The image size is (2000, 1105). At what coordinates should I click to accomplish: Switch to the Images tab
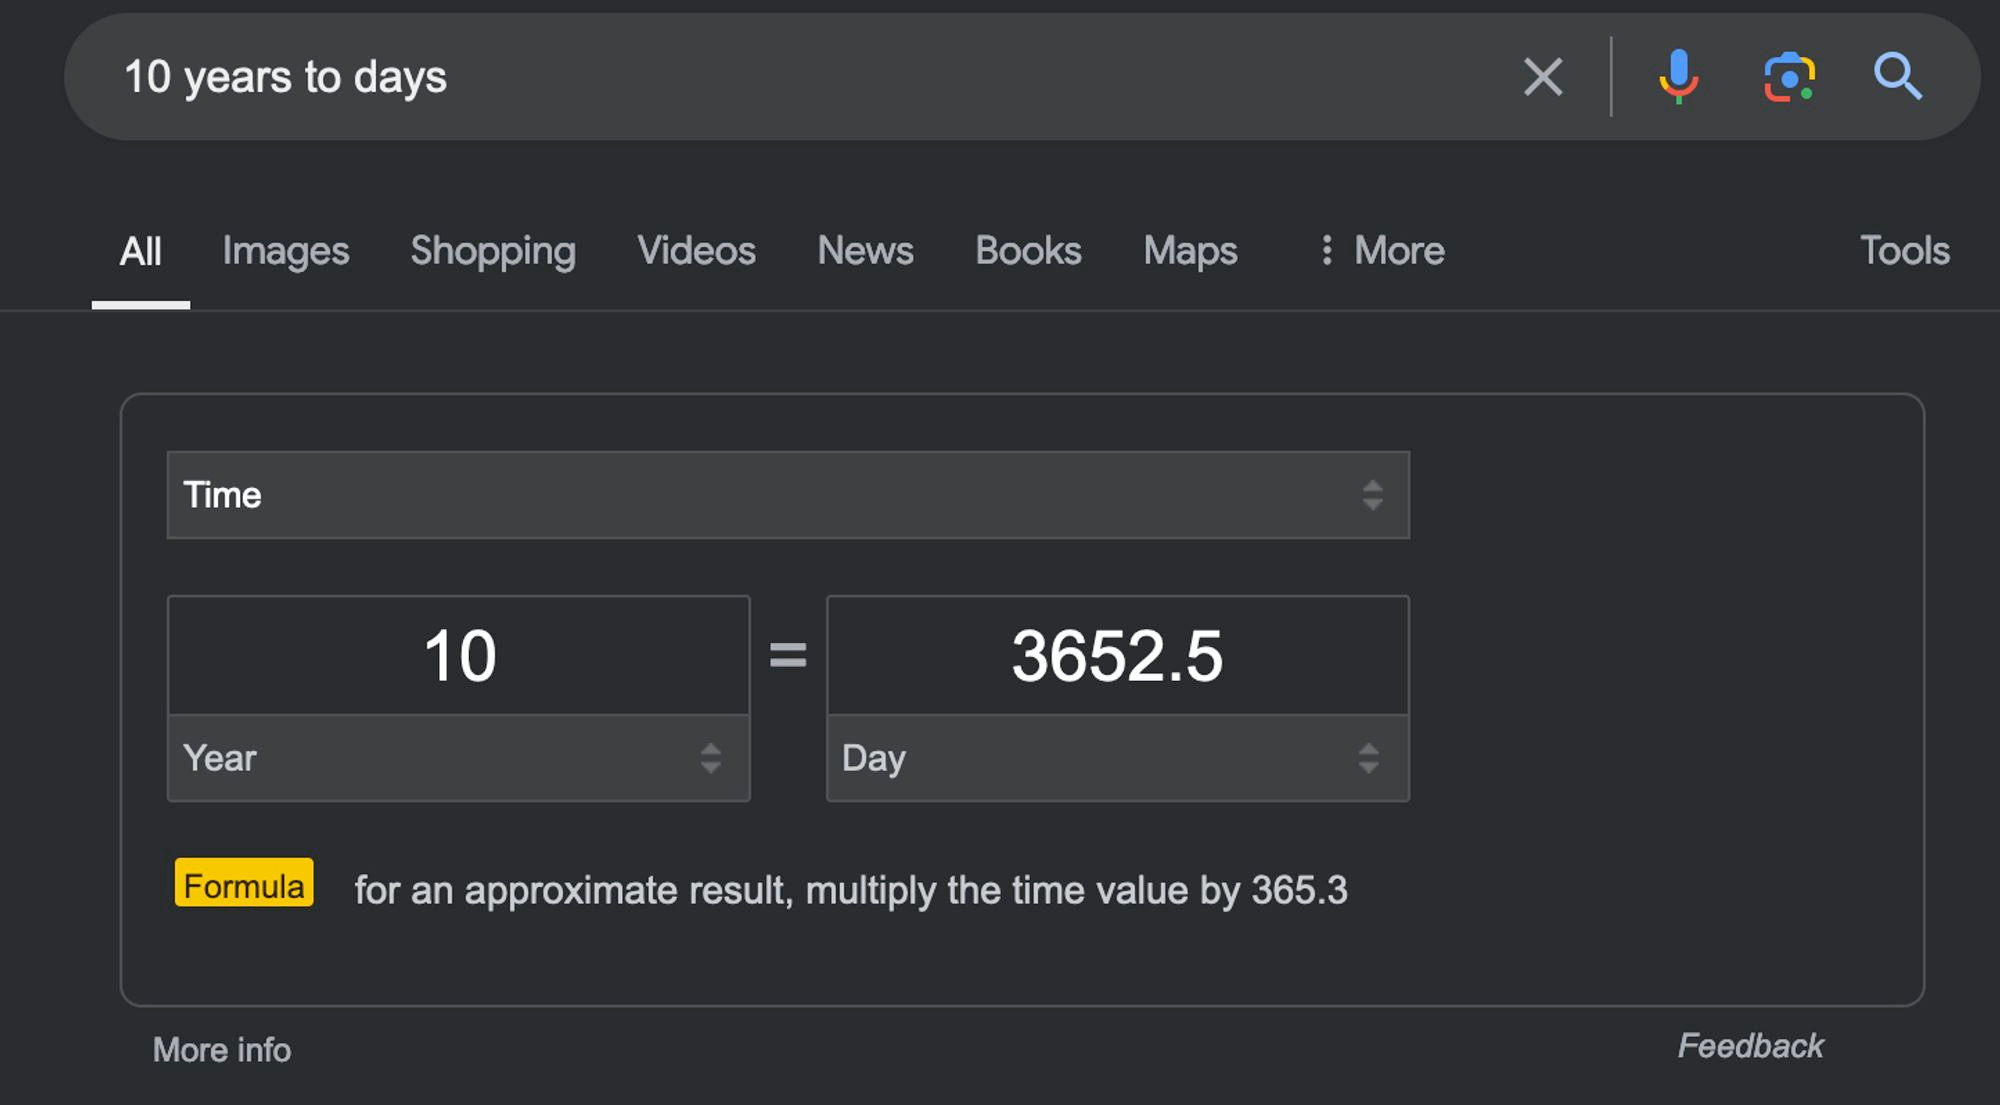286,251
